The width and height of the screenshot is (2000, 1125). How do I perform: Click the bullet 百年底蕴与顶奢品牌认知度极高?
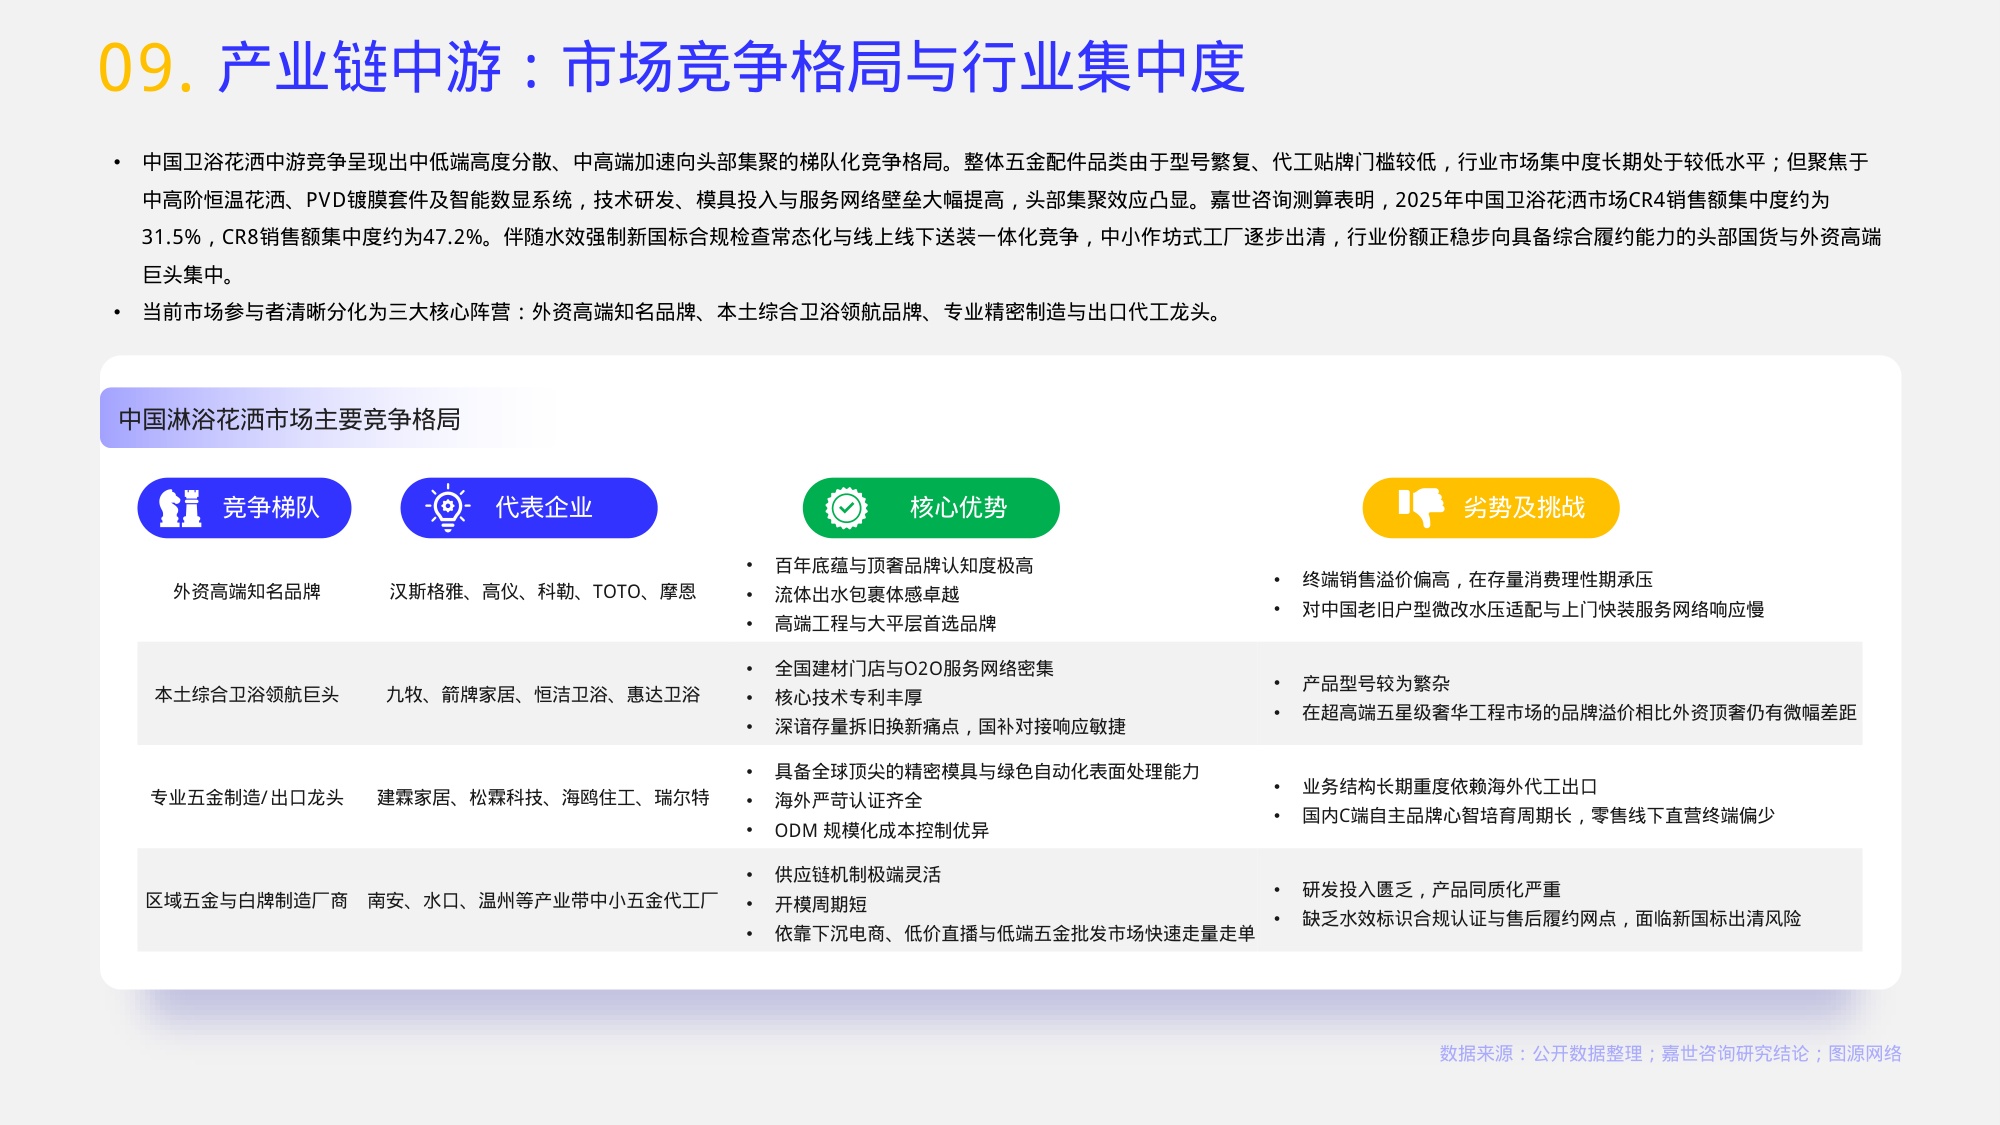904,566
